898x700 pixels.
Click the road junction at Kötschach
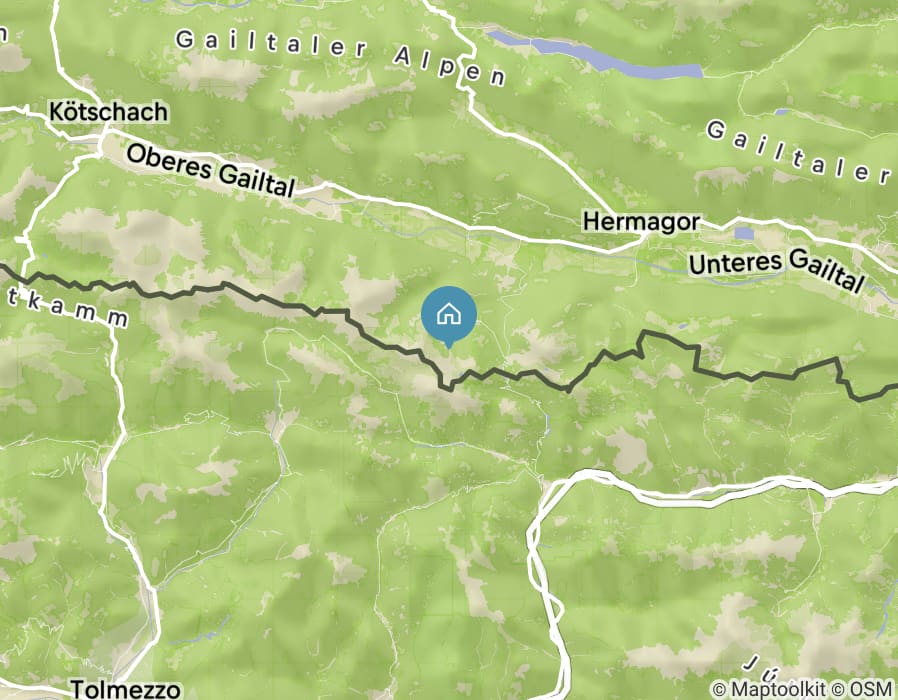pos(104,136)
